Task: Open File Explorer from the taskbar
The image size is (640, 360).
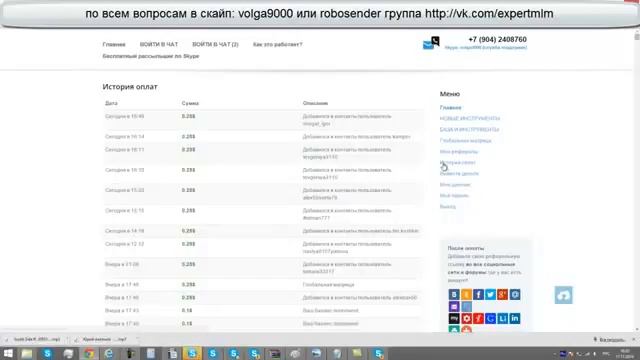Action: 27,353
